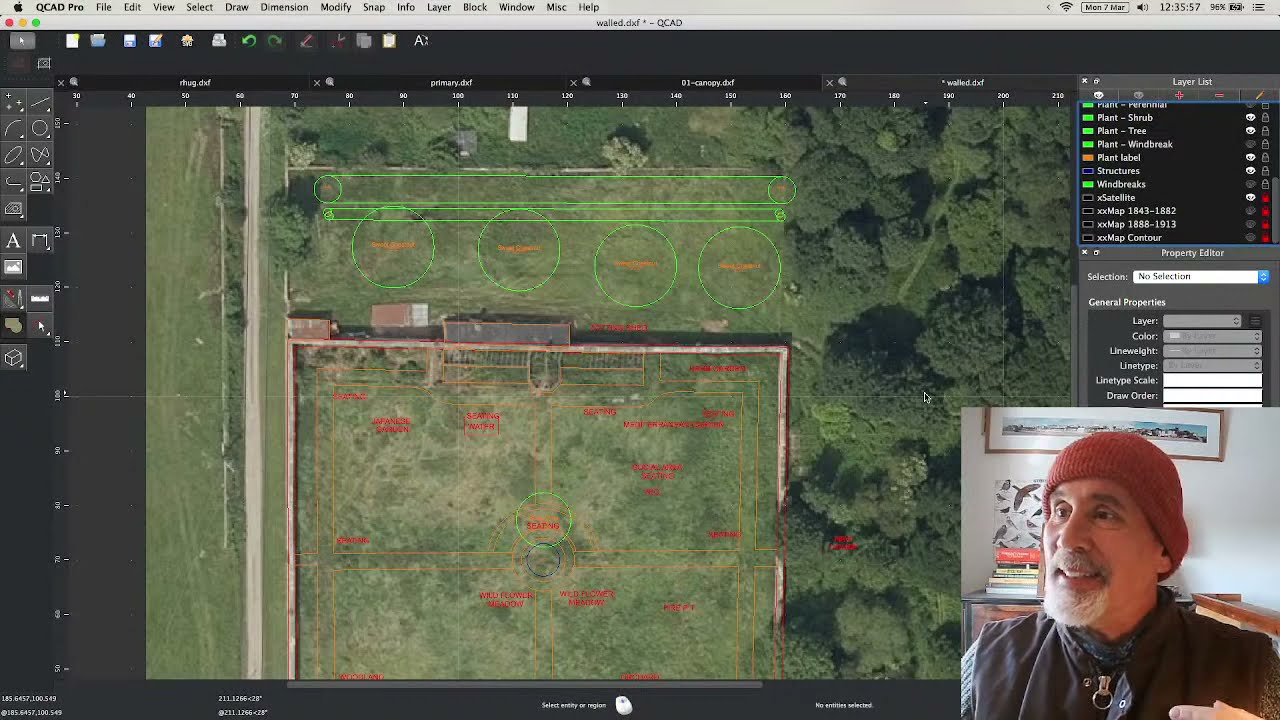Image resolution: width=1280 pixels, height=720 pixels.
Task: Select the Arc drawing tool
Action: pos(14,129)
